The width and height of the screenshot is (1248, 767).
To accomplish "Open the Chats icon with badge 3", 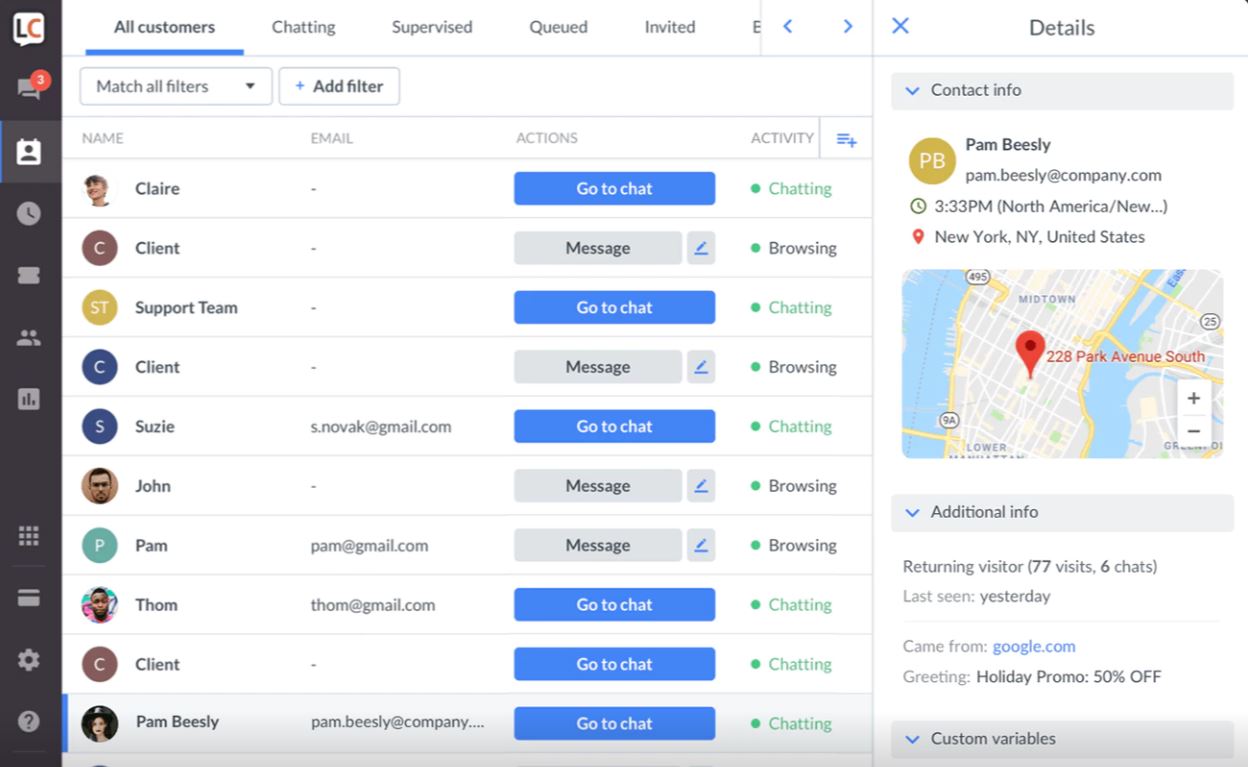I will pyautogui.click(x=30, y=87).
